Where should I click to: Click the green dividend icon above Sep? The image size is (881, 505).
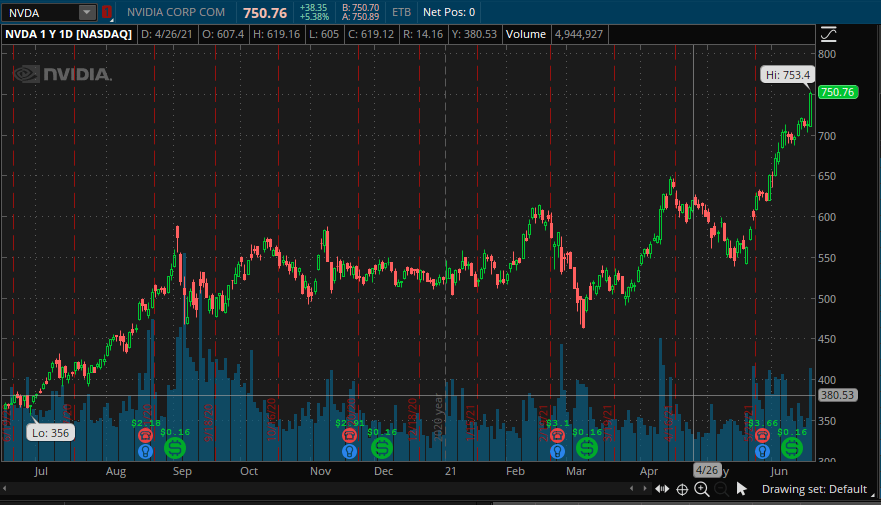tap(175, 448)
